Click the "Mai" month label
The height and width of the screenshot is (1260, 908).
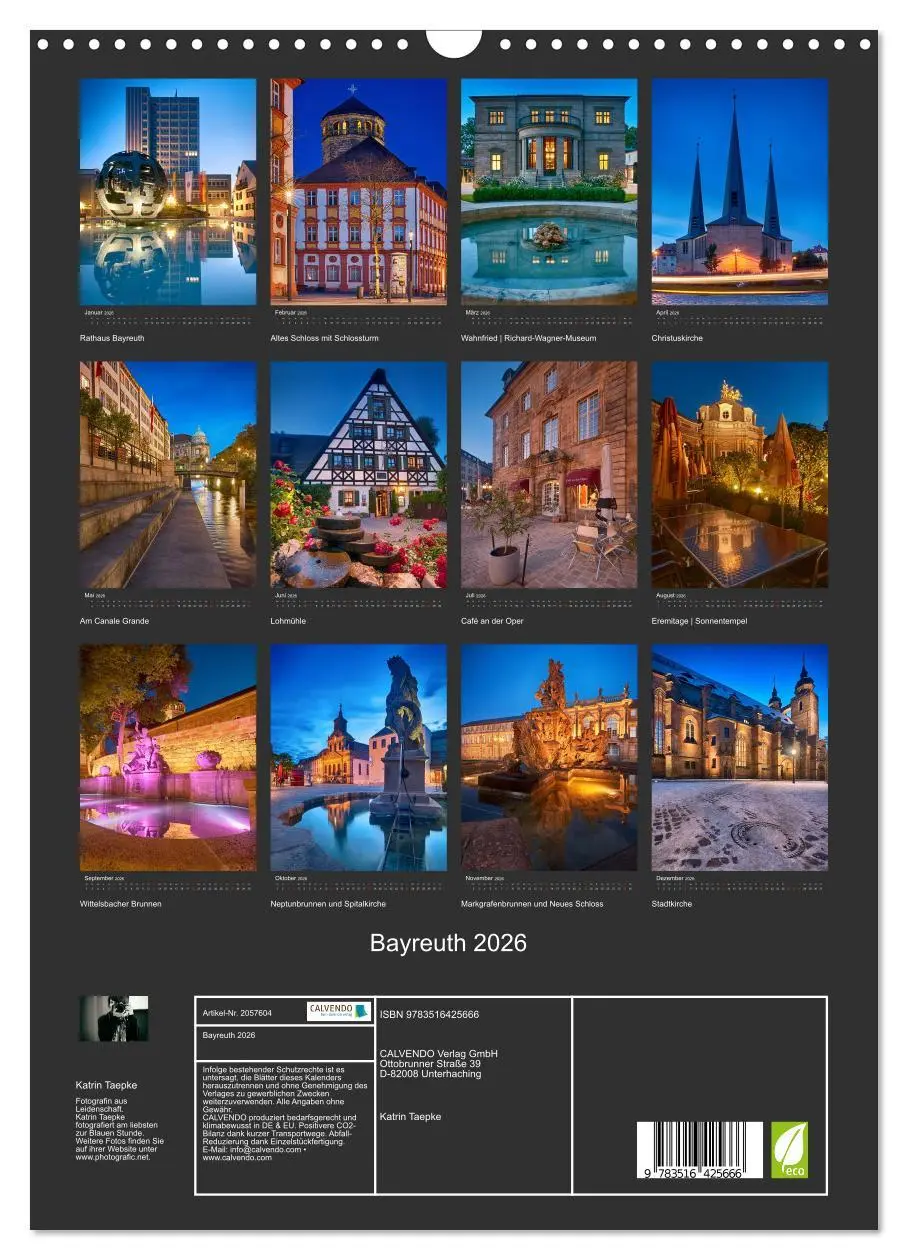pos(90,596)
